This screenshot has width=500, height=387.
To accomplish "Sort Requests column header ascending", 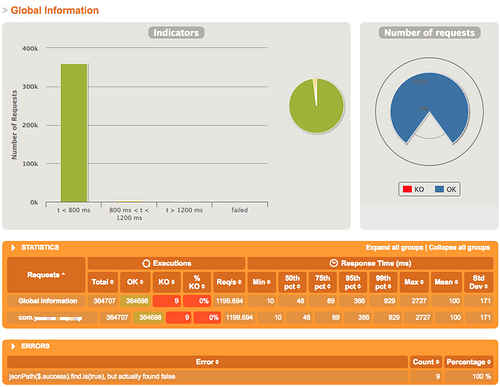I will [46, 275].
